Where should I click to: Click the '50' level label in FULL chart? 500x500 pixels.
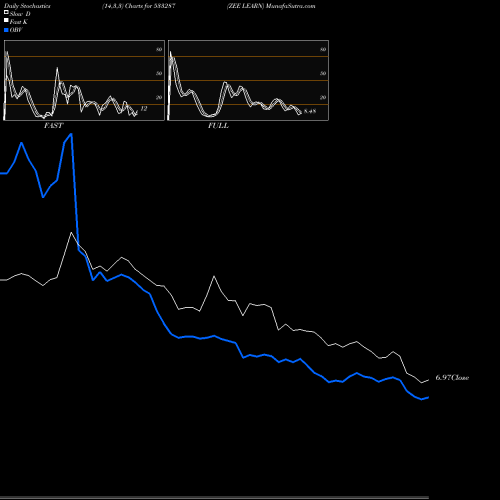click(323, 73)
